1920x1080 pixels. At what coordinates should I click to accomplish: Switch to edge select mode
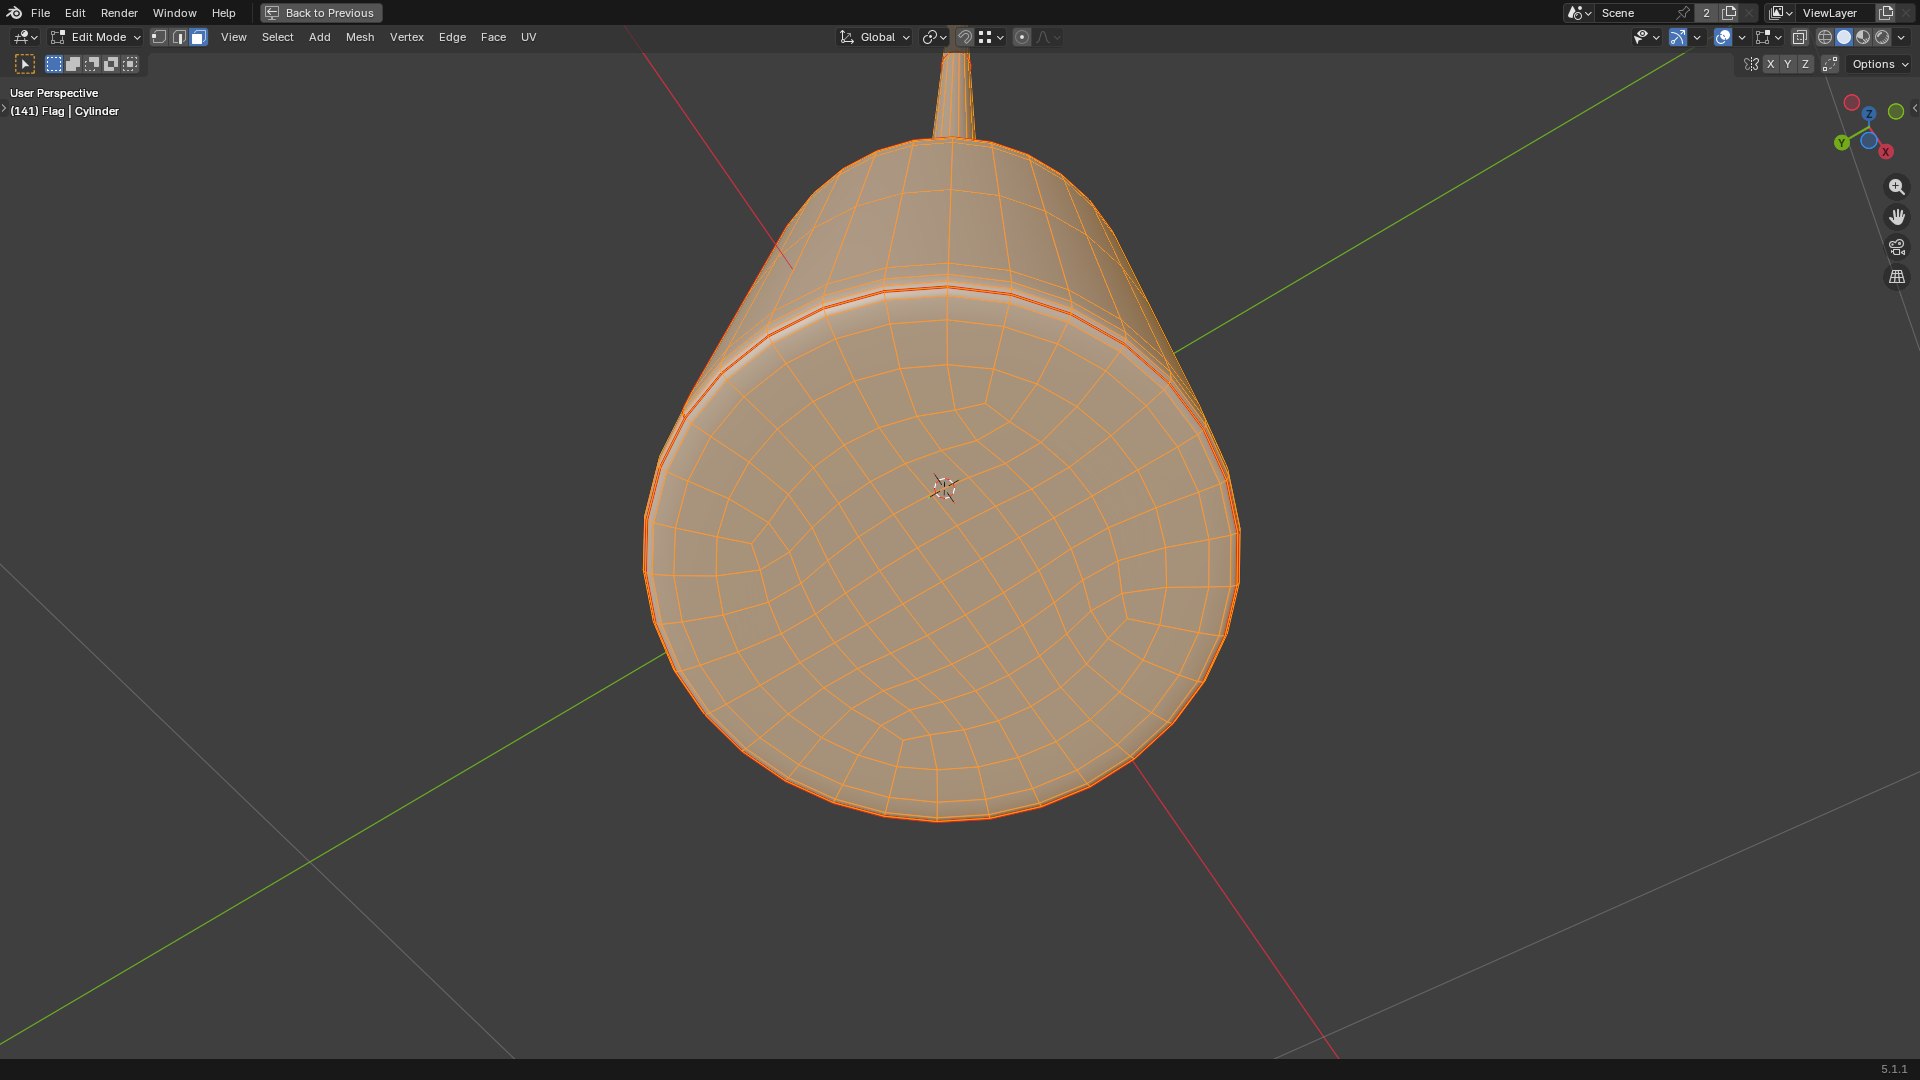pyautogui.click(x=179, y=37)
